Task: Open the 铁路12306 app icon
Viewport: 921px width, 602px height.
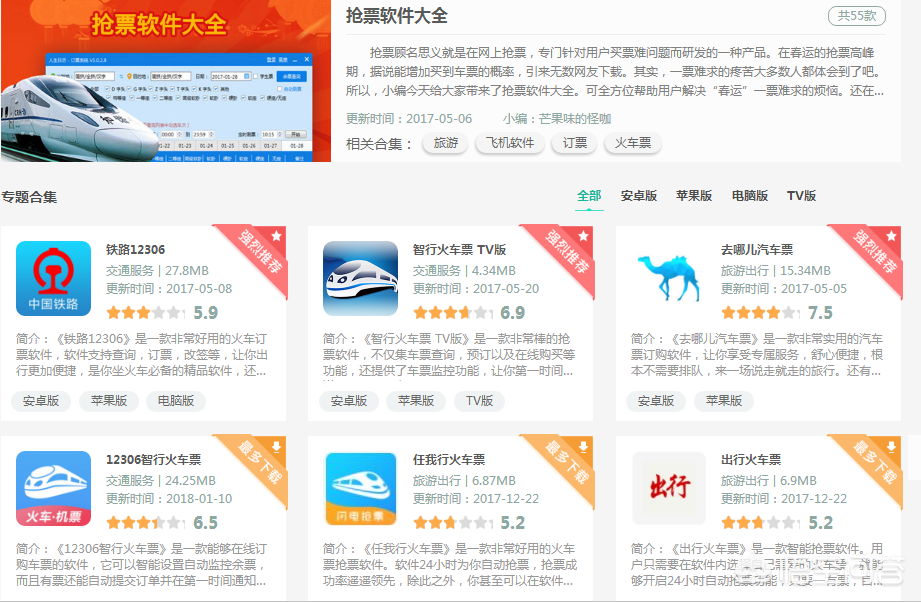Action: (x=53, y=278)
